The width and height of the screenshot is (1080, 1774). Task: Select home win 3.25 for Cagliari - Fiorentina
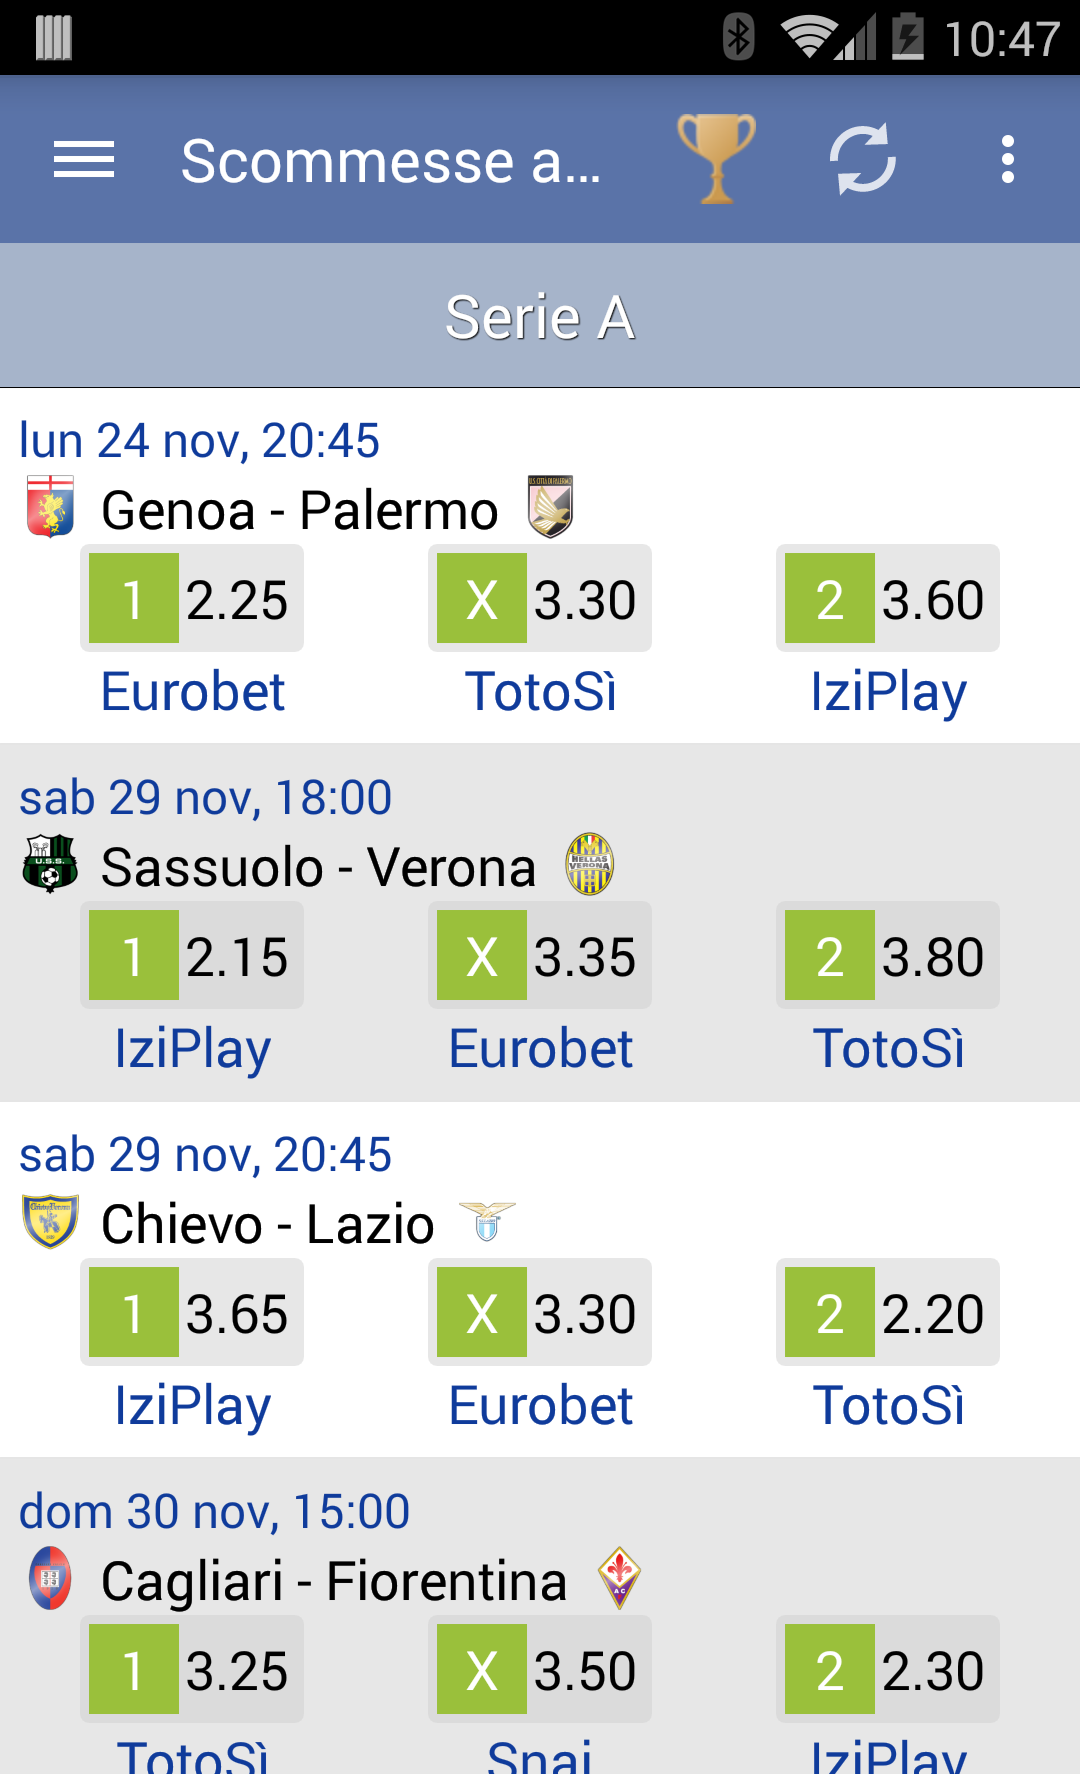192,1669
